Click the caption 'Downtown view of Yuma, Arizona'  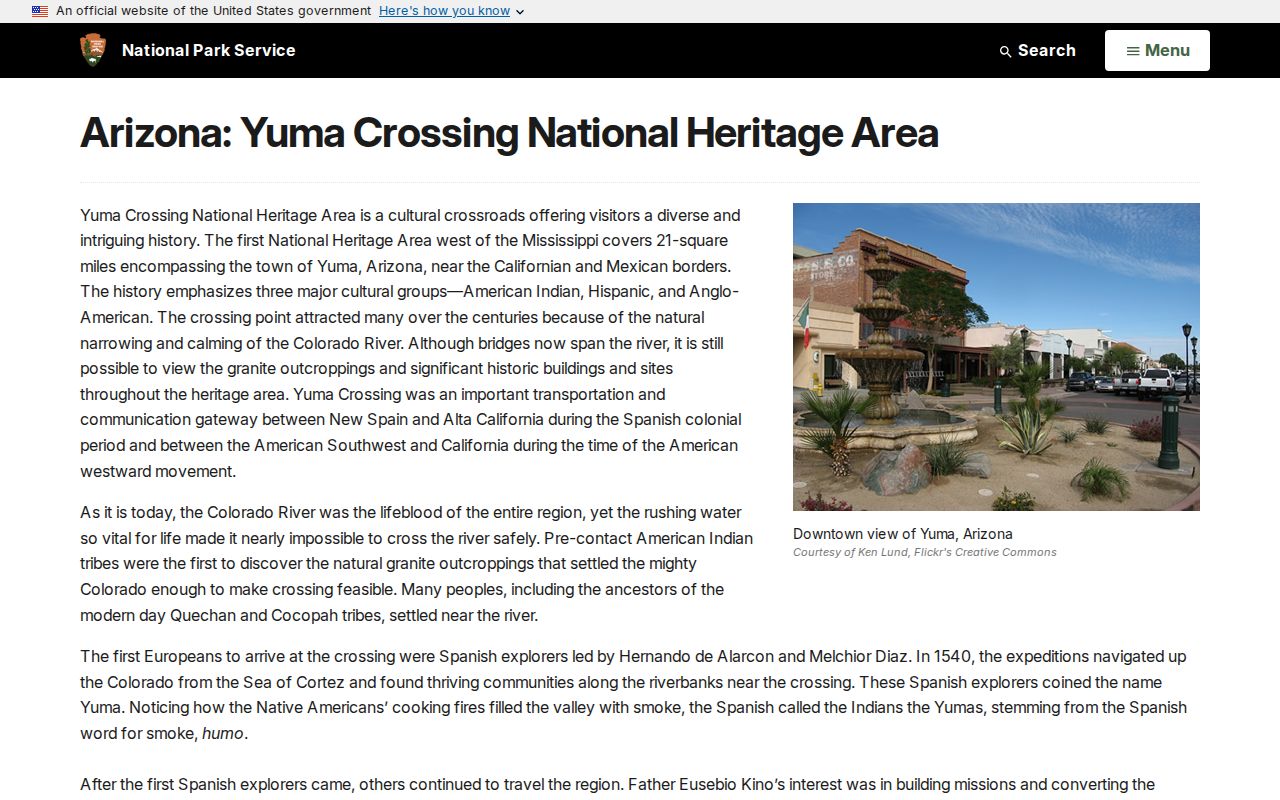point(903,534)
